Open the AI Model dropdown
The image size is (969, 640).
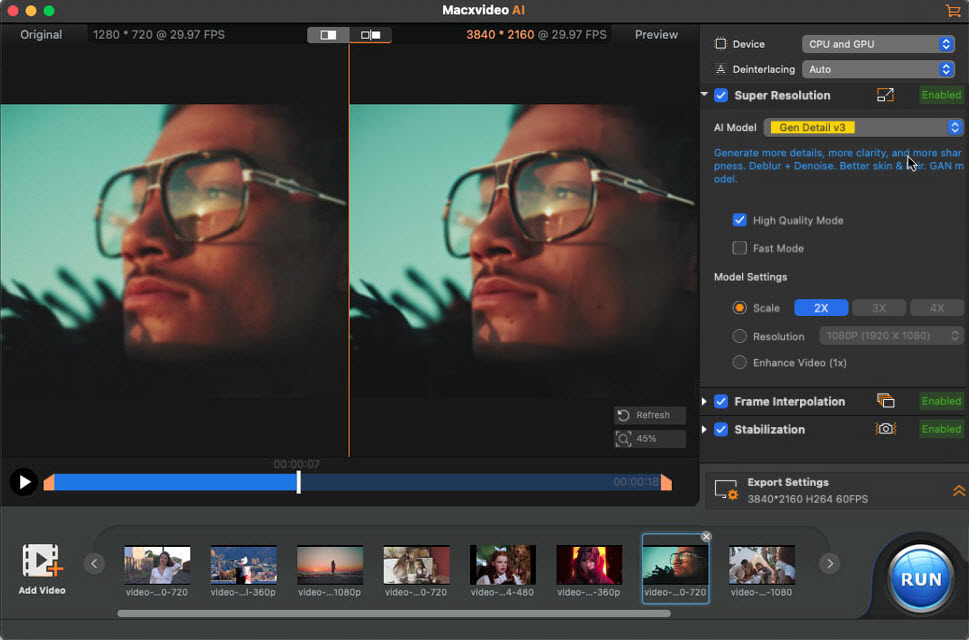click(x=863, y=127)
